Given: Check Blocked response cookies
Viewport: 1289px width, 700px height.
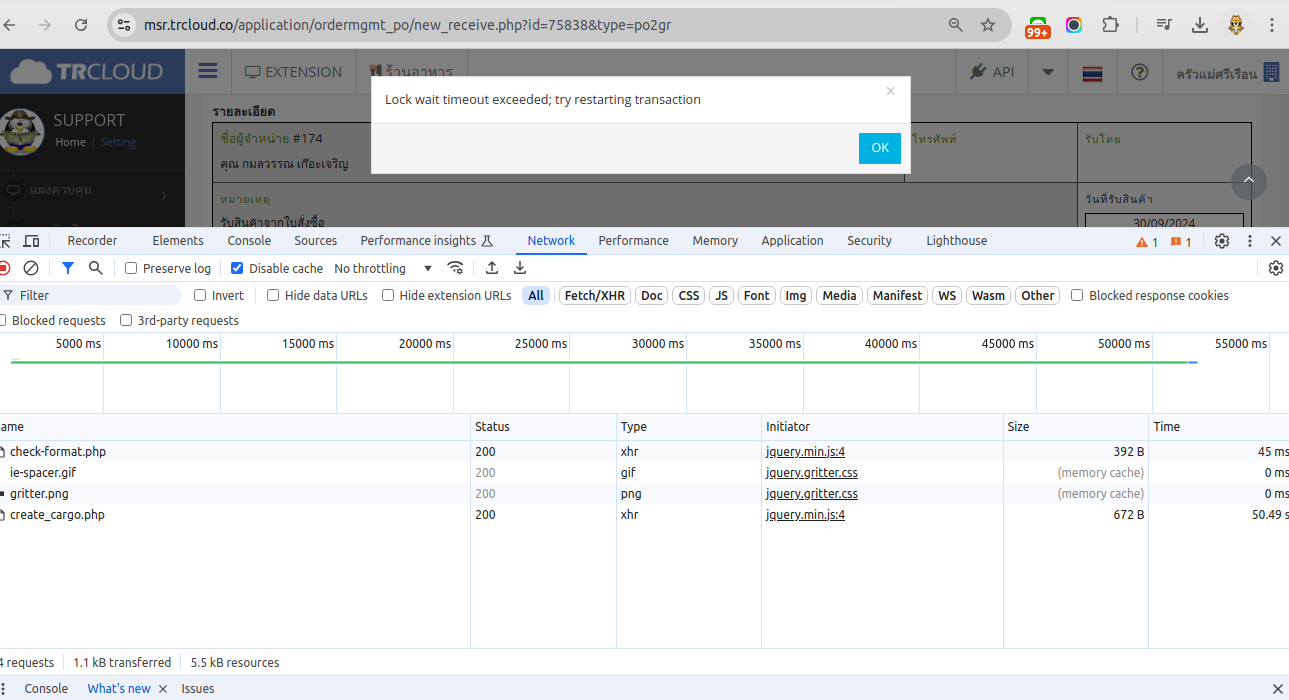Looking at the screenshot, I should click(x=1077, y=295).
